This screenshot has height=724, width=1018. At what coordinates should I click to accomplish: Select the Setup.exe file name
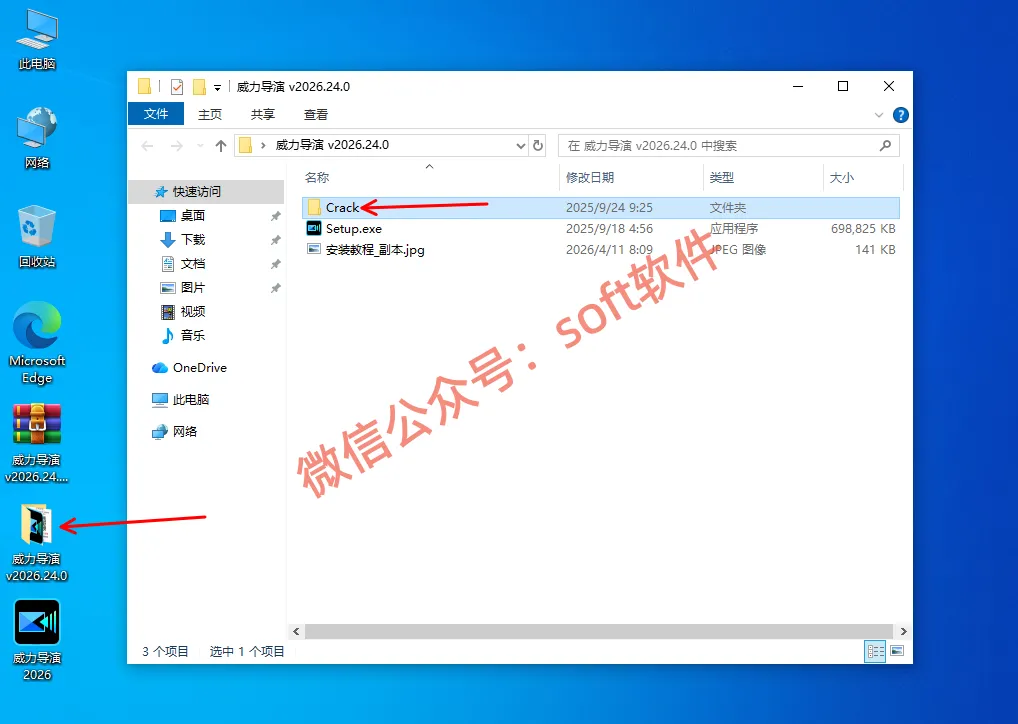[x=354, y=229]
